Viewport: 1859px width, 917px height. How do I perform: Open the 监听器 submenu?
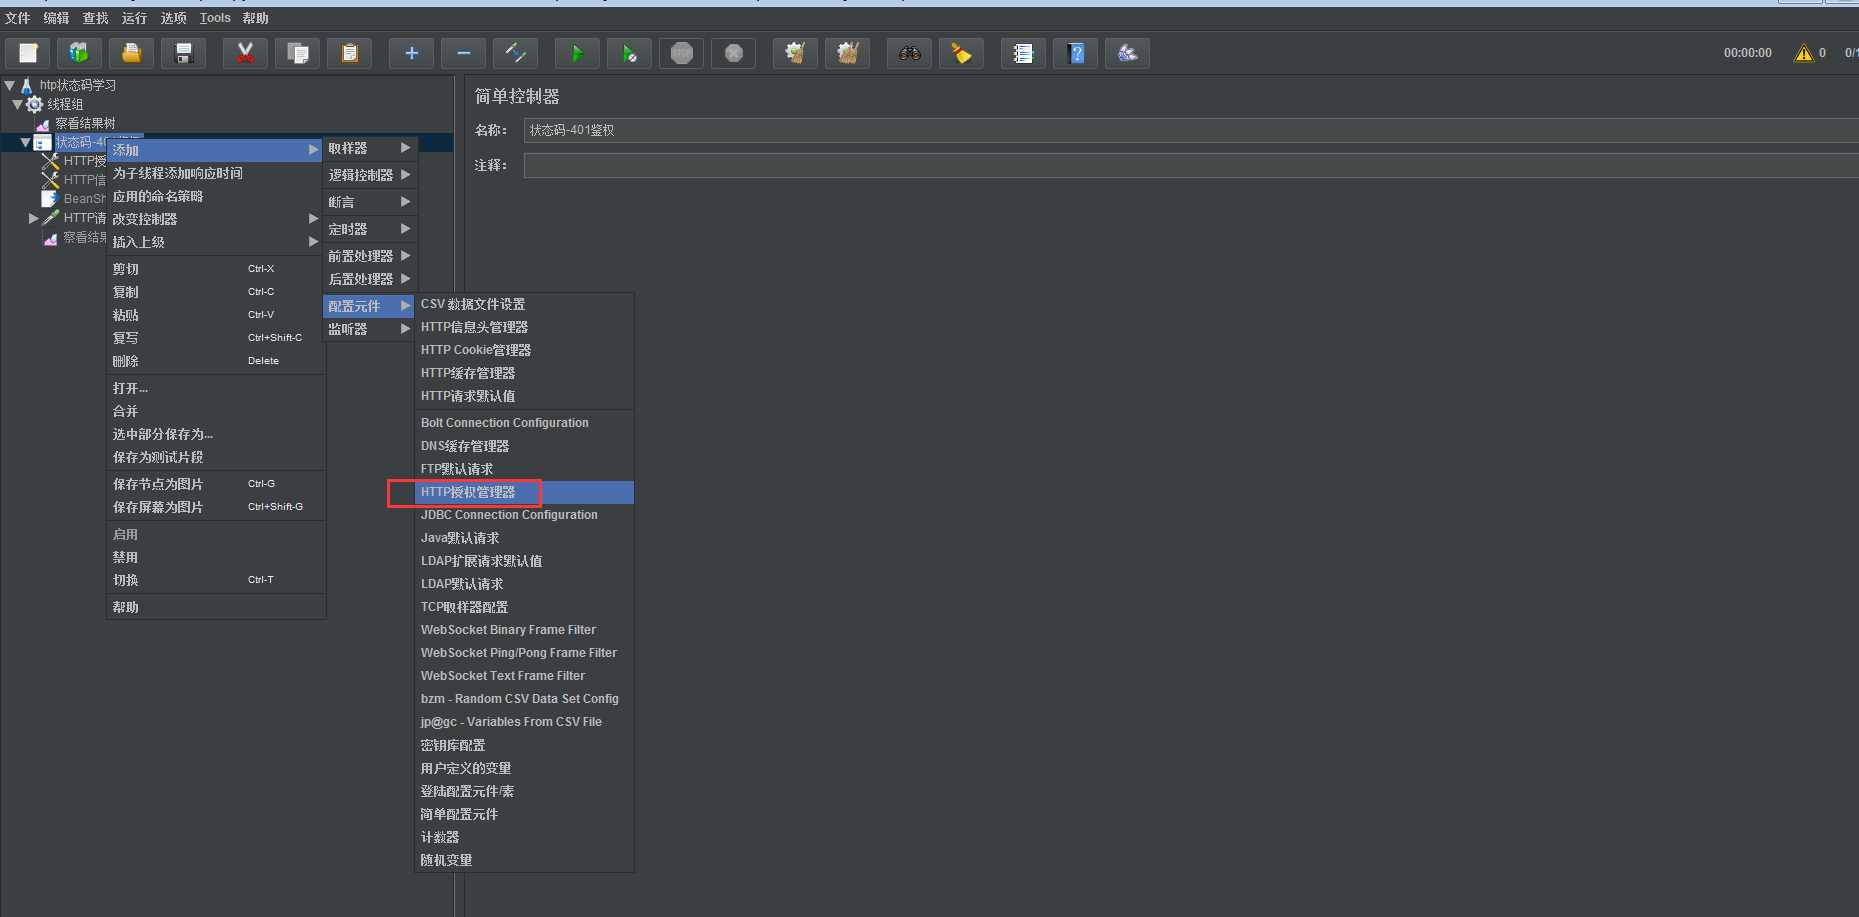point(369,329)
